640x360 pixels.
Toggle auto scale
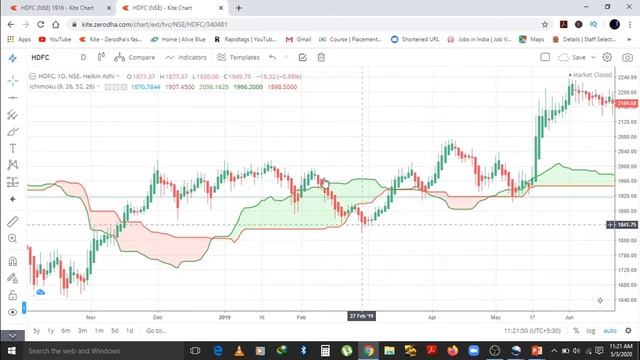610,331
